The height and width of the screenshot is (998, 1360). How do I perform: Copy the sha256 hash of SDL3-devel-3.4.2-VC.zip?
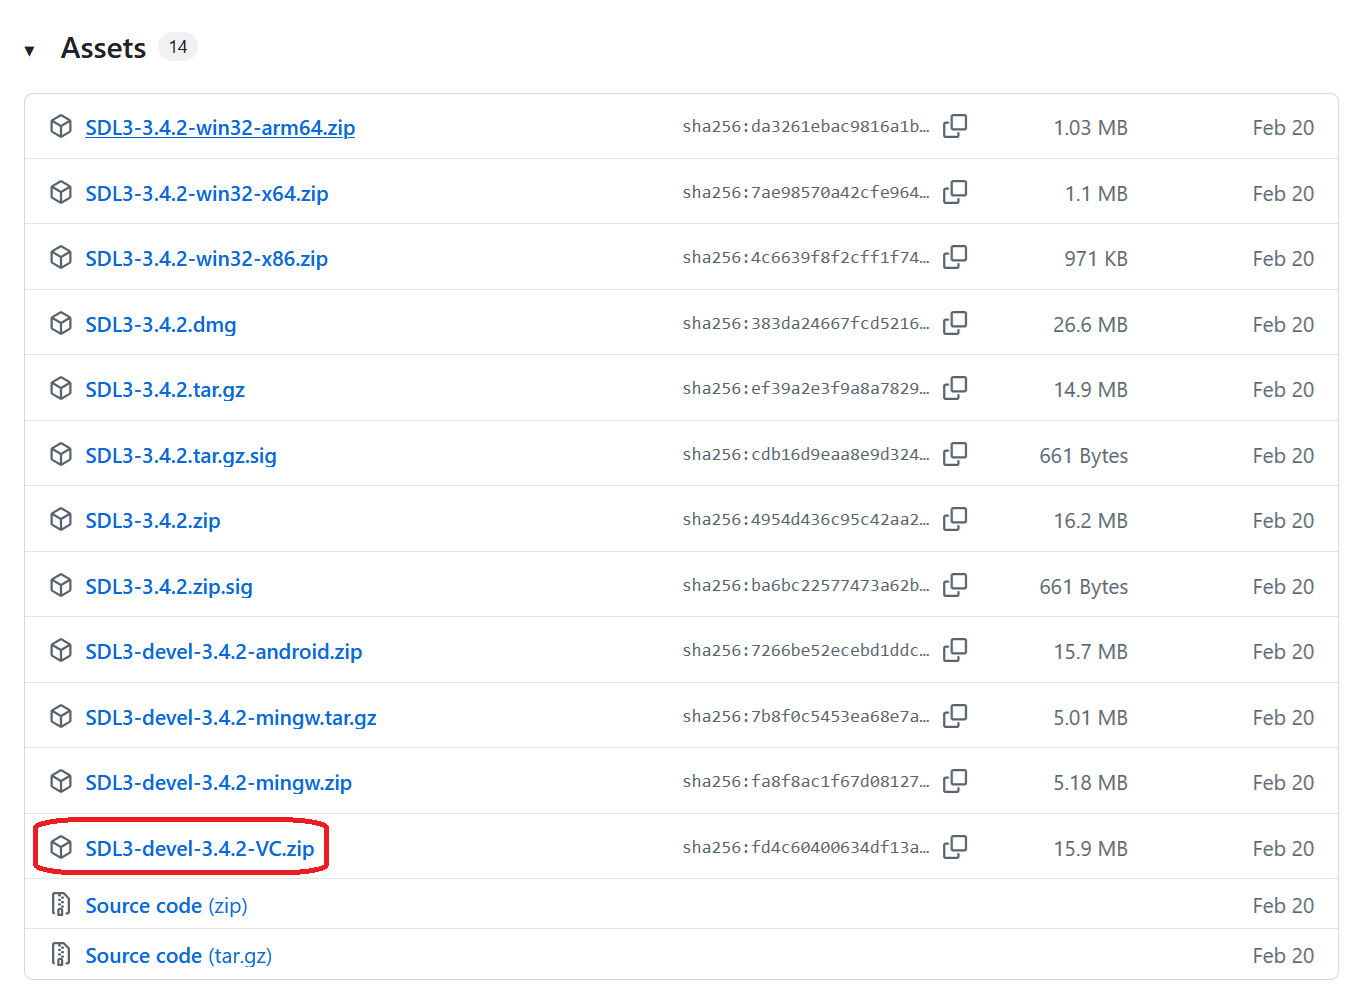[955, 847]
